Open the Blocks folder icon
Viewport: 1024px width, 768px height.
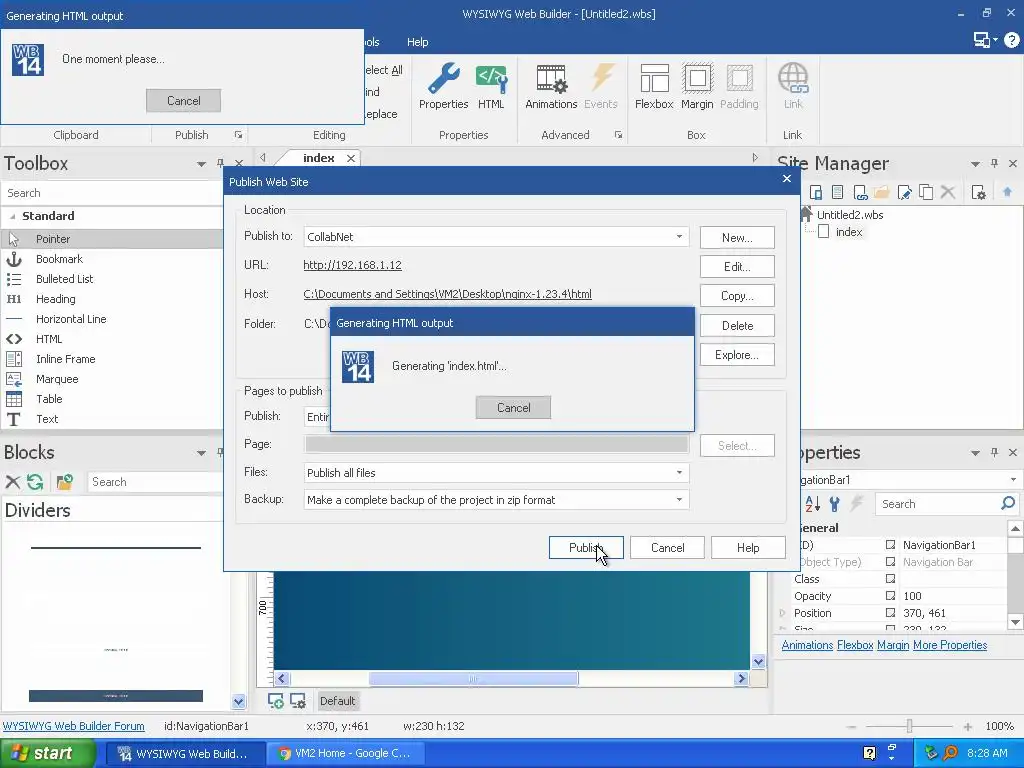pyautogui.click(x=65, y=482)
